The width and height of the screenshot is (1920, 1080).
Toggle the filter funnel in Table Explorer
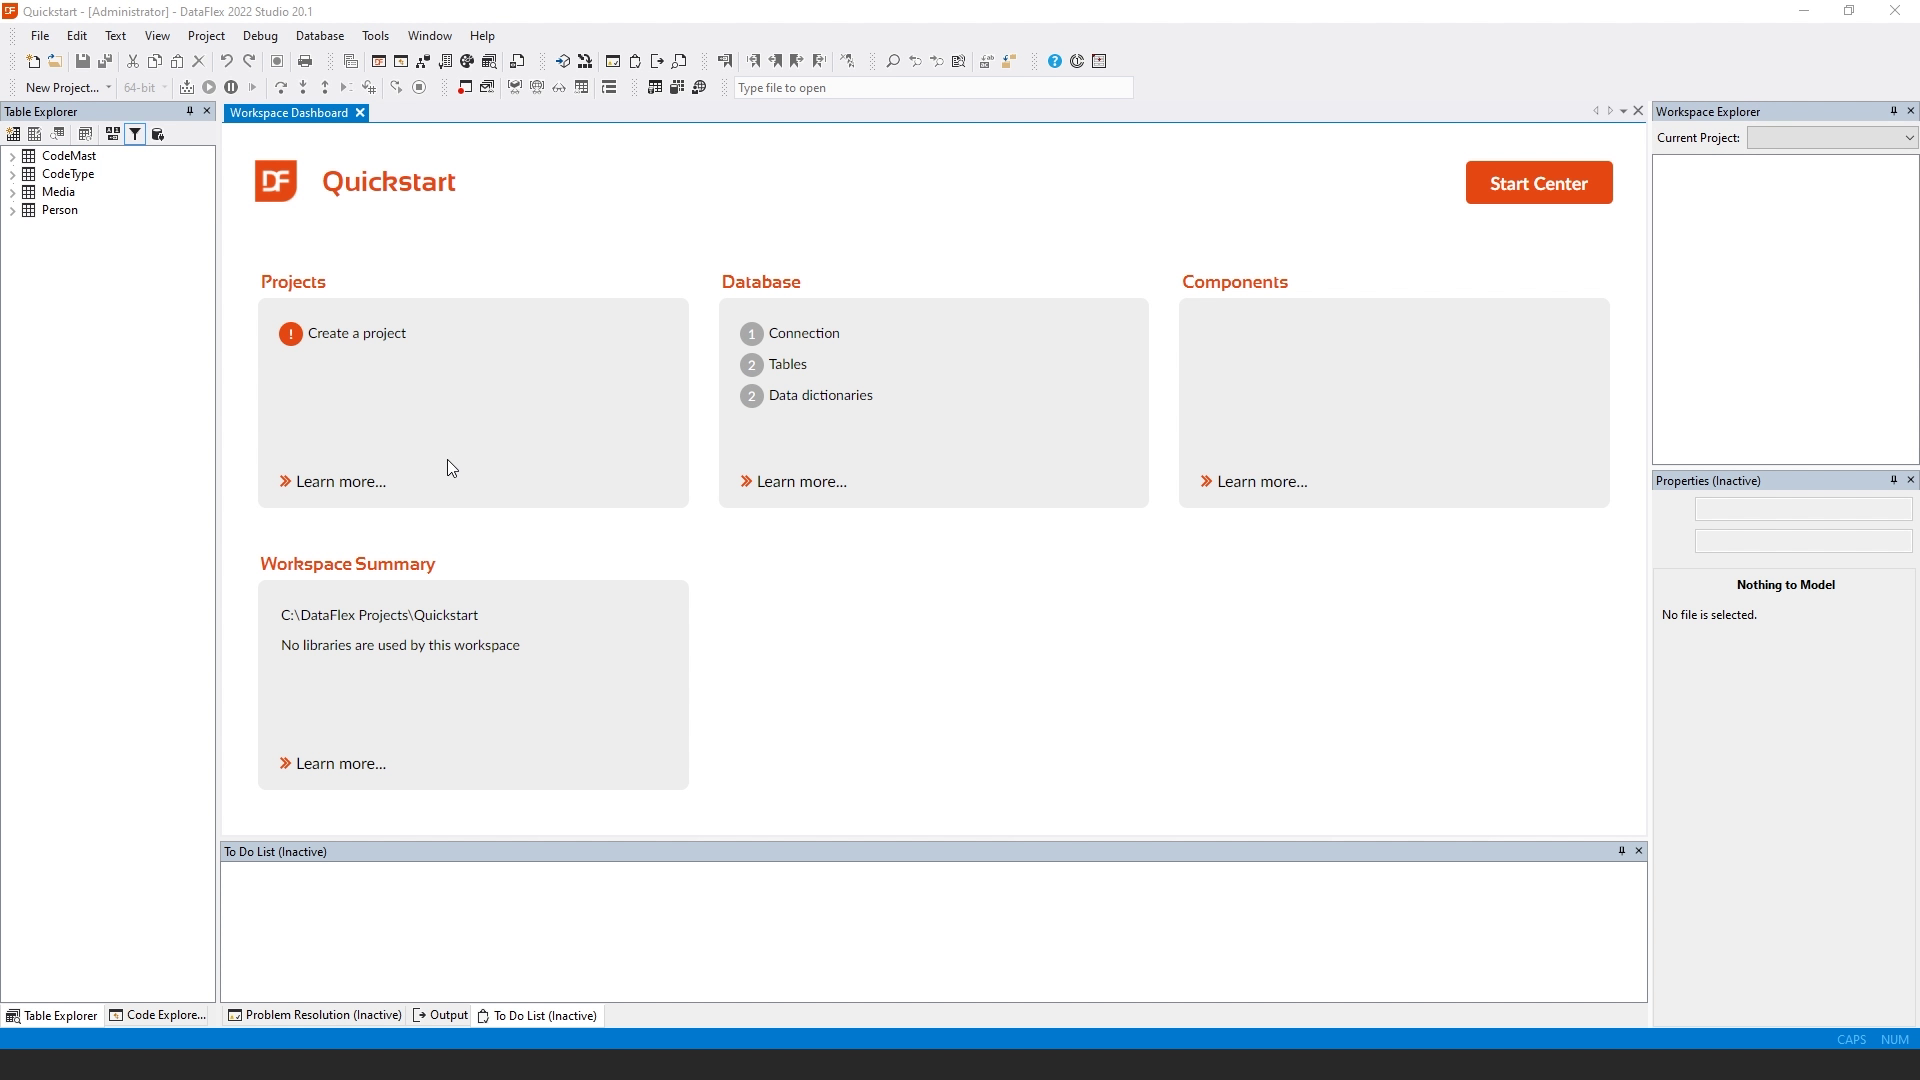(135, 134)
